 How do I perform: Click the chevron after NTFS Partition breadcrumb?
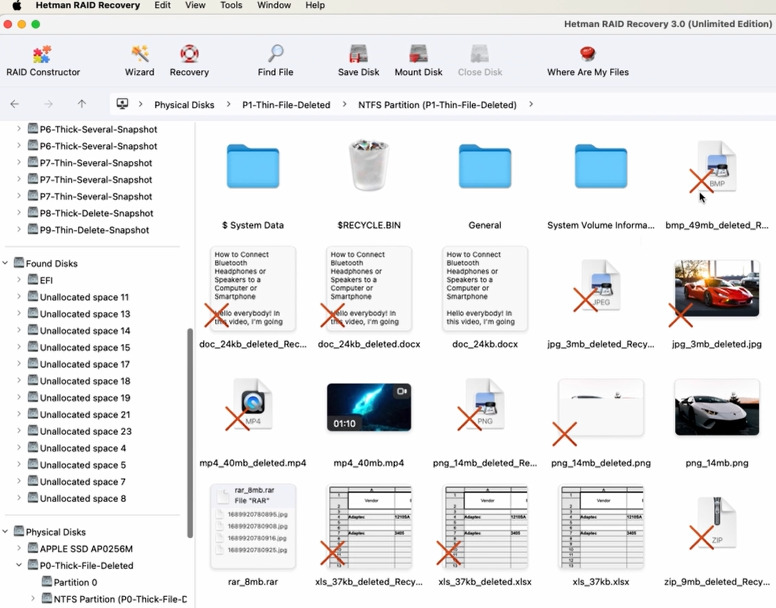pos(531,104)
